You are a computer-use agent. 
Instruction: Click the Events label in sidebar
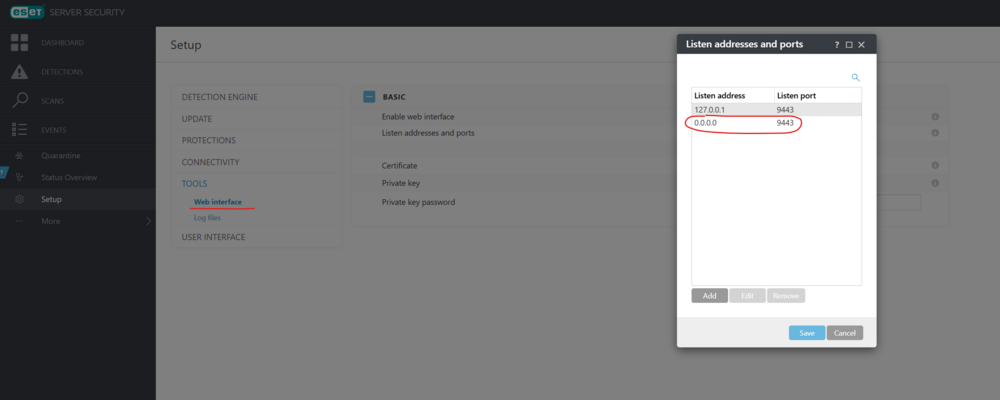click(x=54, y=130)
